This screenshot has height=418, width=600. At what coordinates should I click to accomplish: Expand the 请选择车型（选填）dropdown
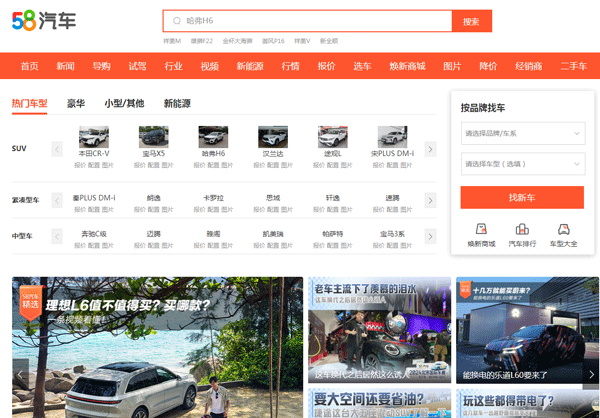523,164
